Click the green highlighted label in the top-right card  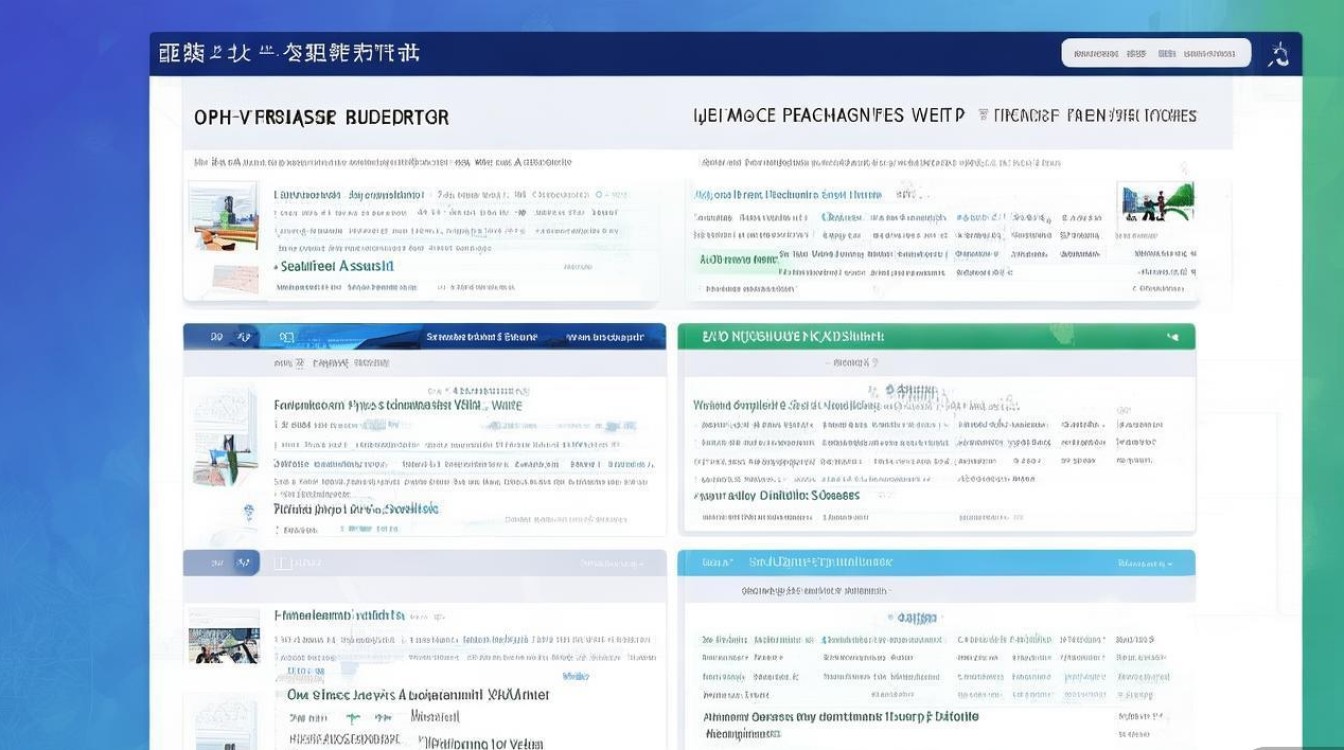pos(738,259)
